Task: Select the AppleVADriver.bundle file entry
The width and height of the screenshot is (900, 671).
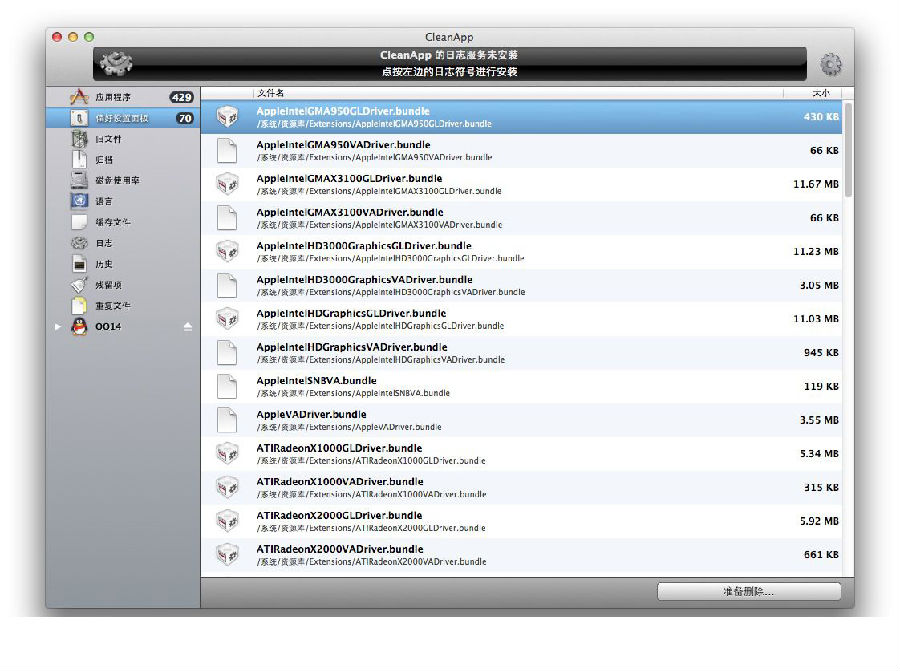Action: (520, 420)
